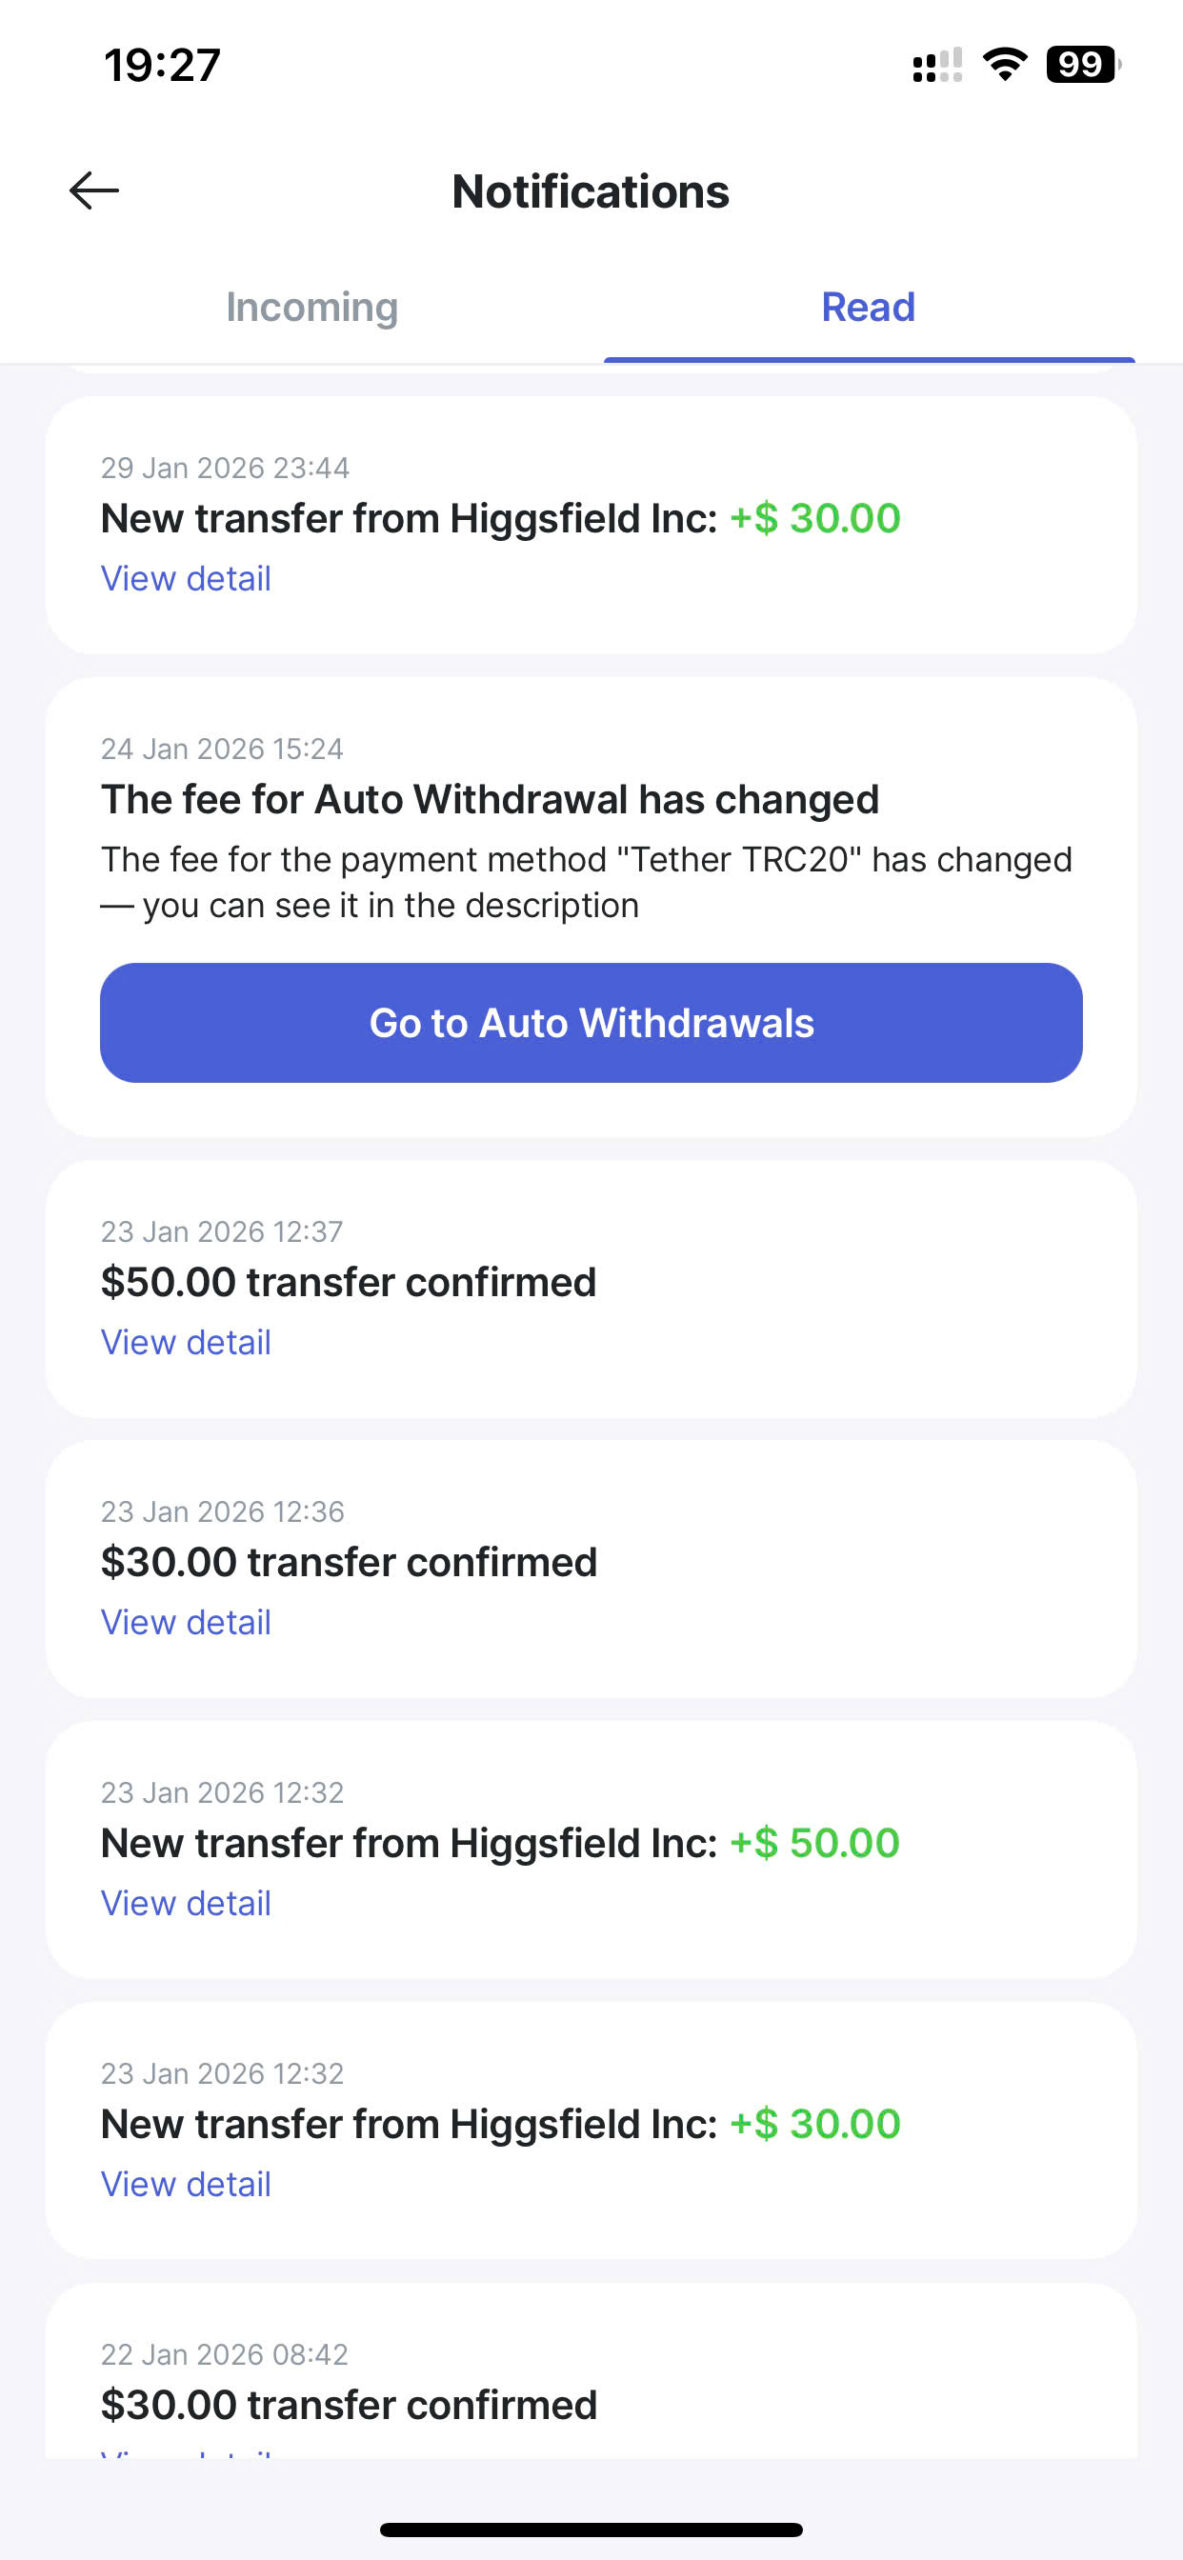The image size is (1183, 2560).
Task: Tap the cellular signal icon
Action: pyautogui.click(x=937, y=66)
